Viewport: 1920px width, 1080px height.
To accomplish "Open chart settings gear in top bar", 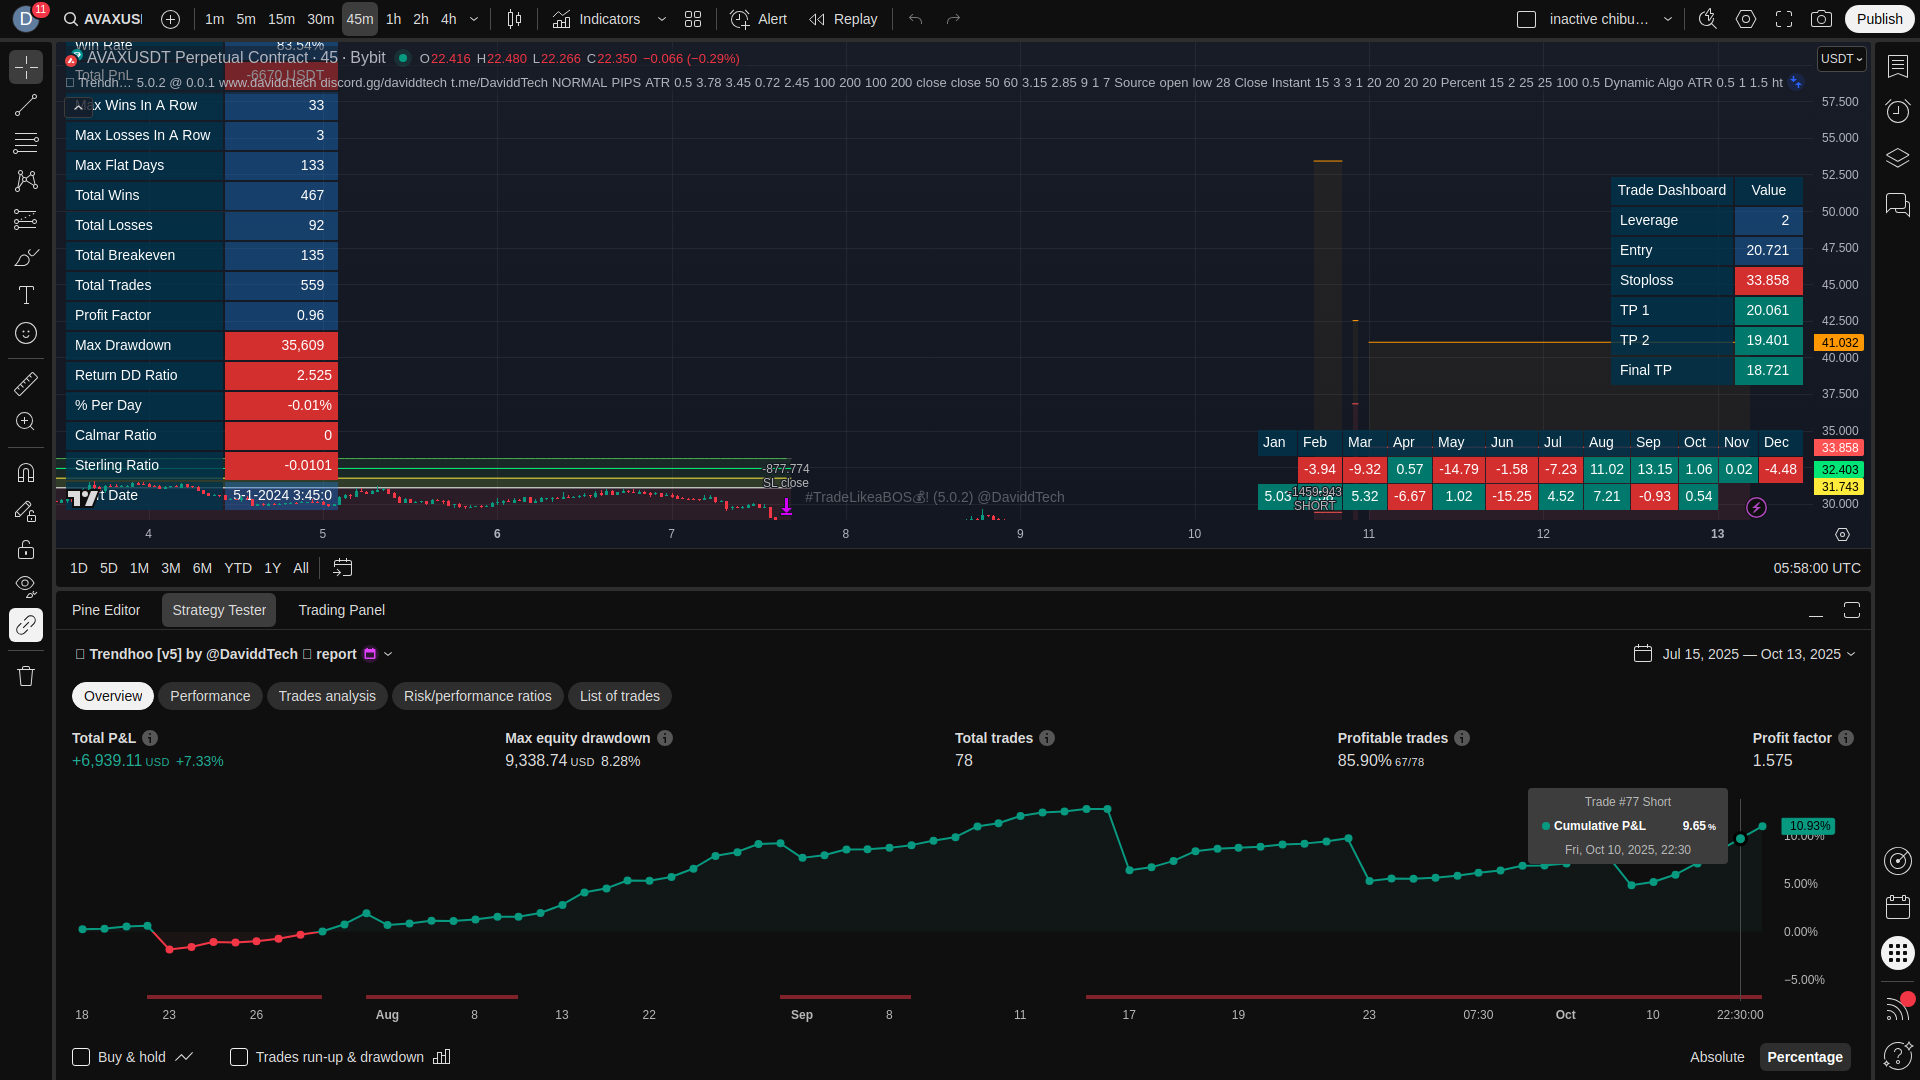I will 1746,19.
